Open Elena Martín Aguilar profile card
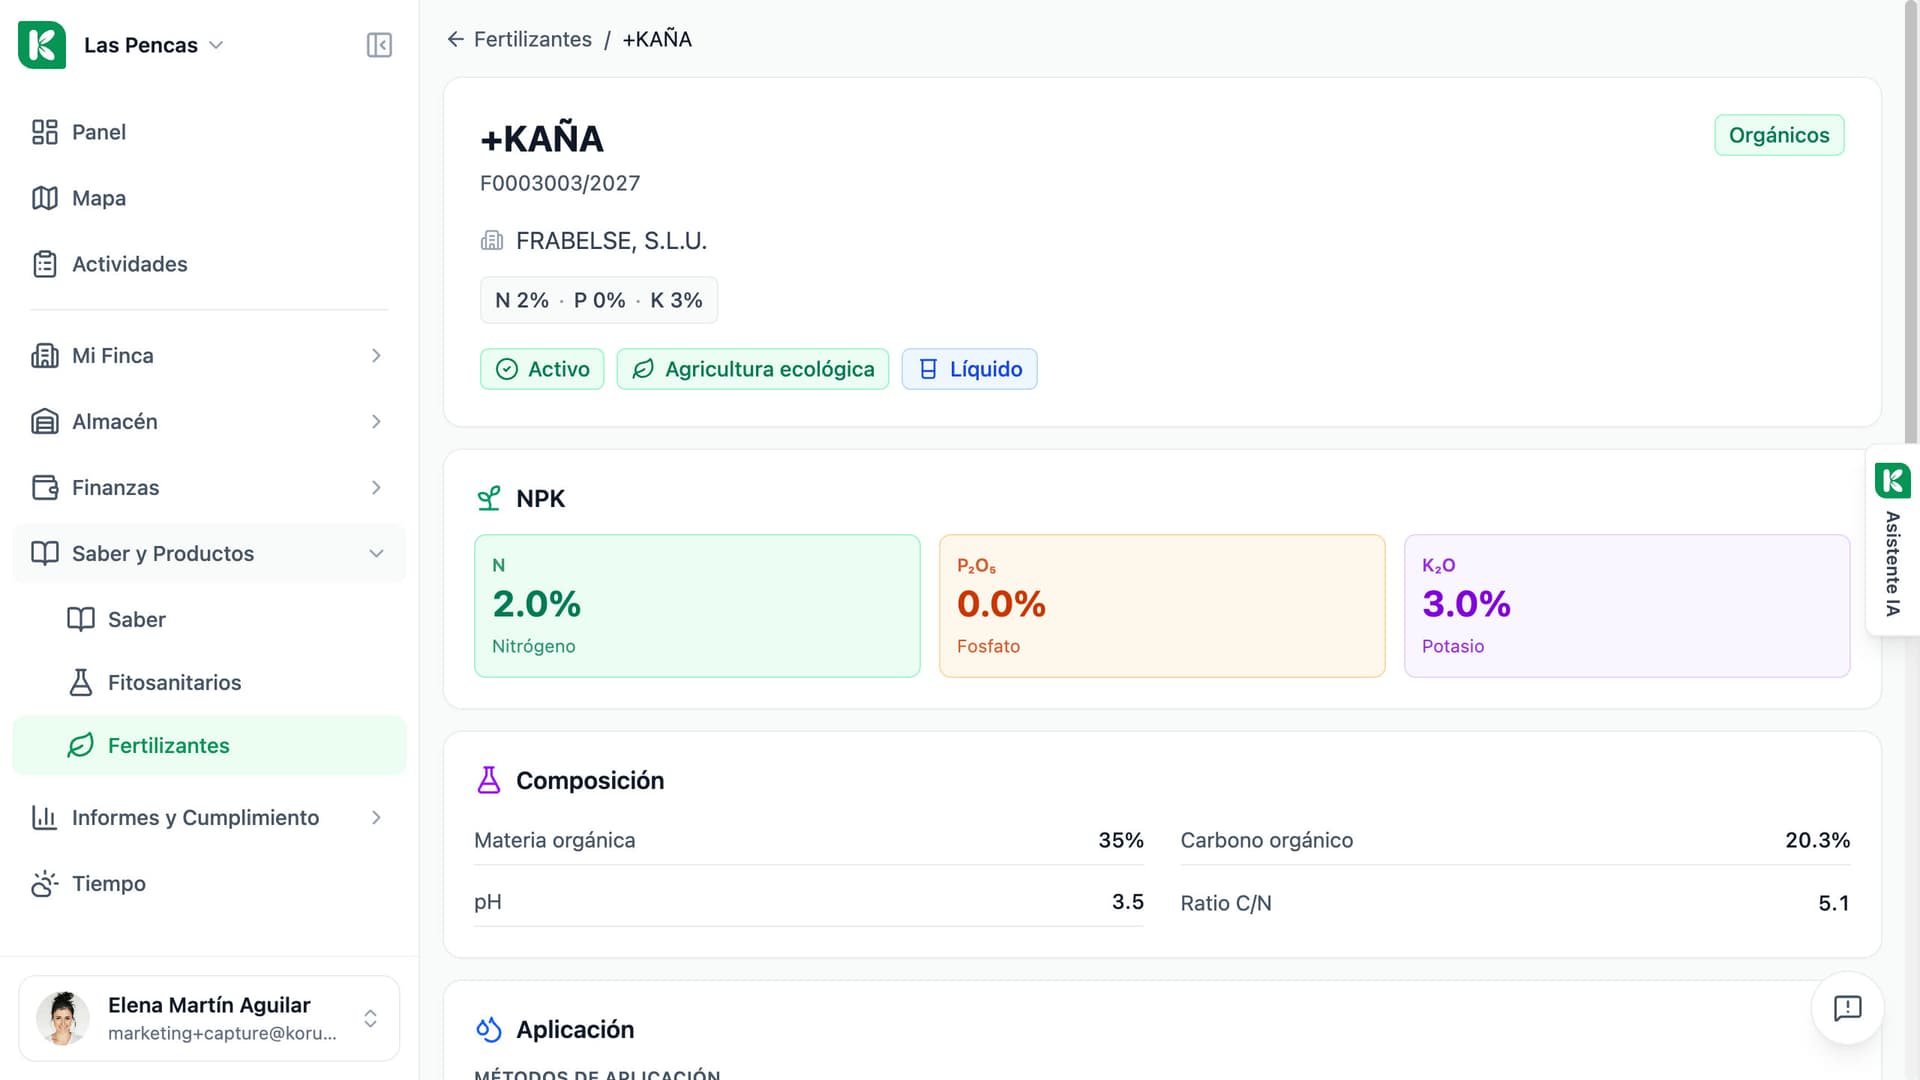The width and height of the screenshot is (1920, 1080). click(x=209, y=1018)
